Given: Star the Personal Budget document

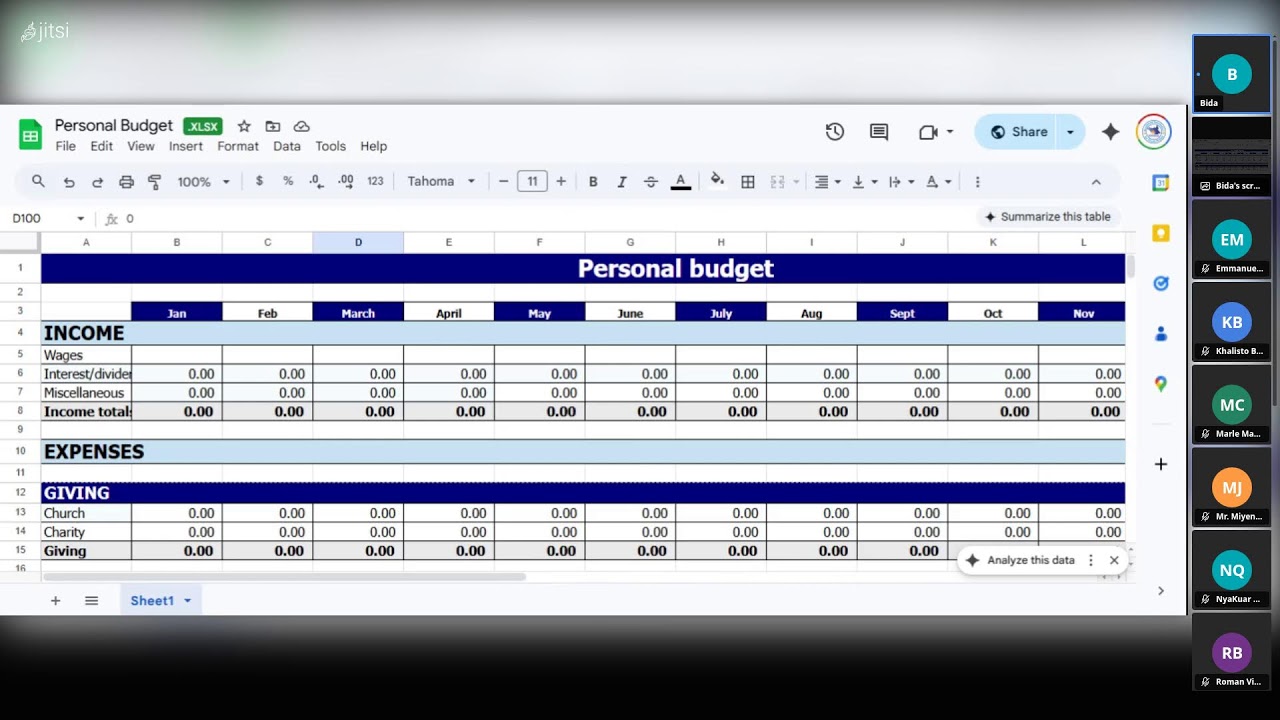Looking at the screenshot, I should pyautogui.click(x=244, y=126).
